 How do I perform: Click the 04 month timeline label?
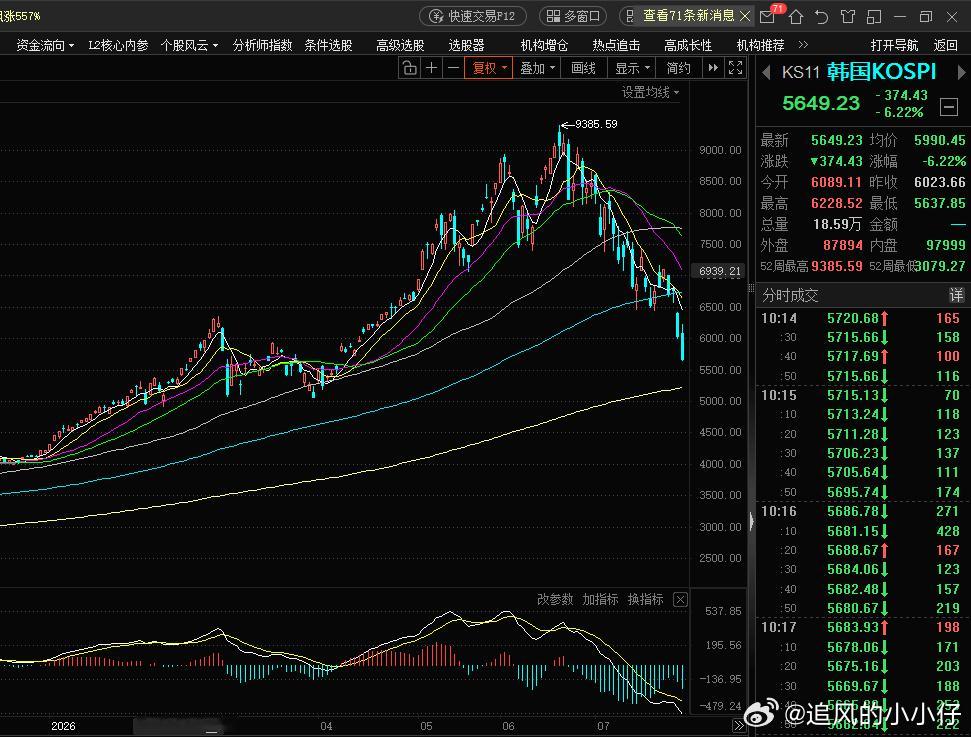[x=326, y=726]
